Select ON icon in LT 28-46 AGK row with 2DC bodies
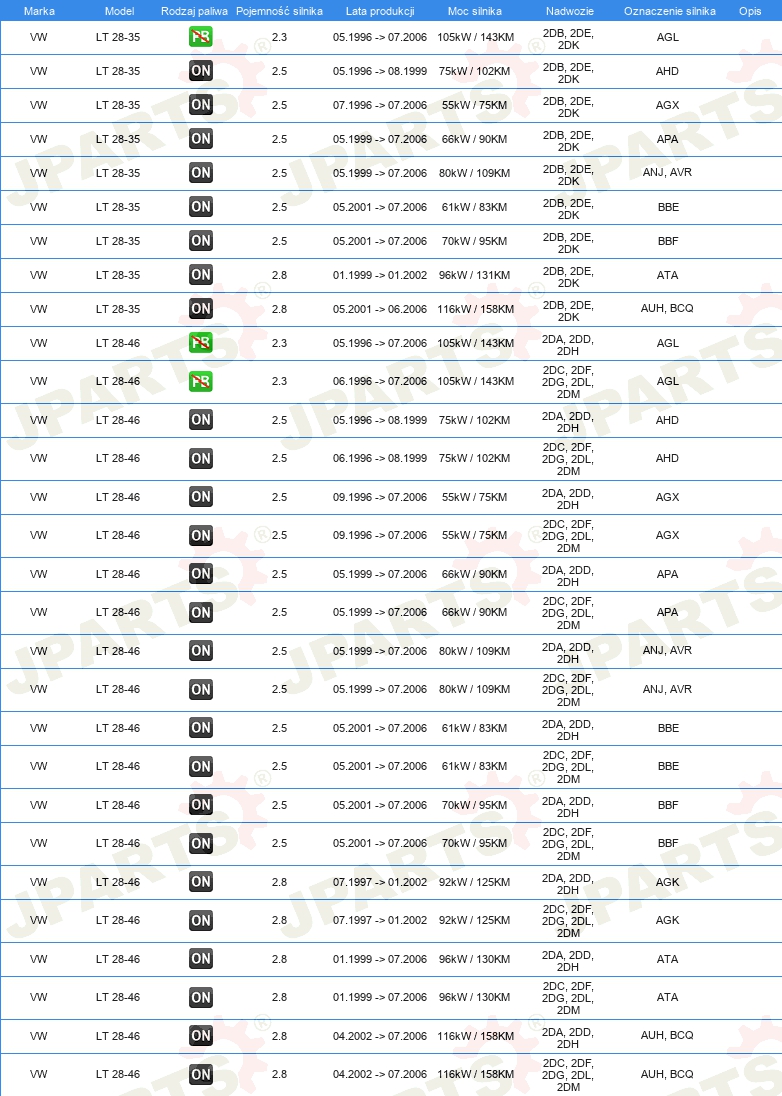This screenshot has width=782, height=1096. tap(201, 921)
